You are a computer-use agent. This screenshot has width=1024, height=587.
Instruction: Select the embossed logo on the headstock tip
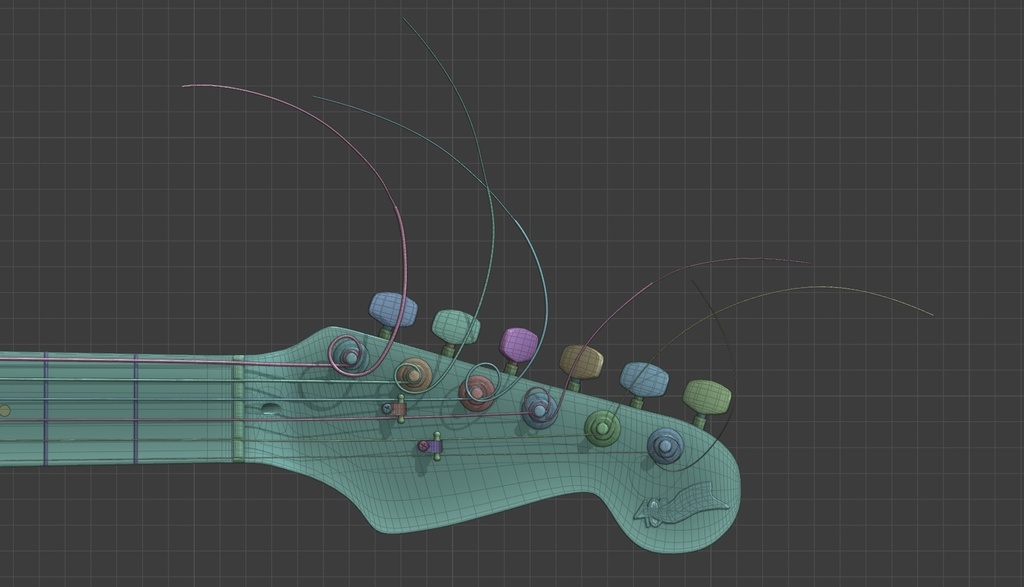point(681,503)
